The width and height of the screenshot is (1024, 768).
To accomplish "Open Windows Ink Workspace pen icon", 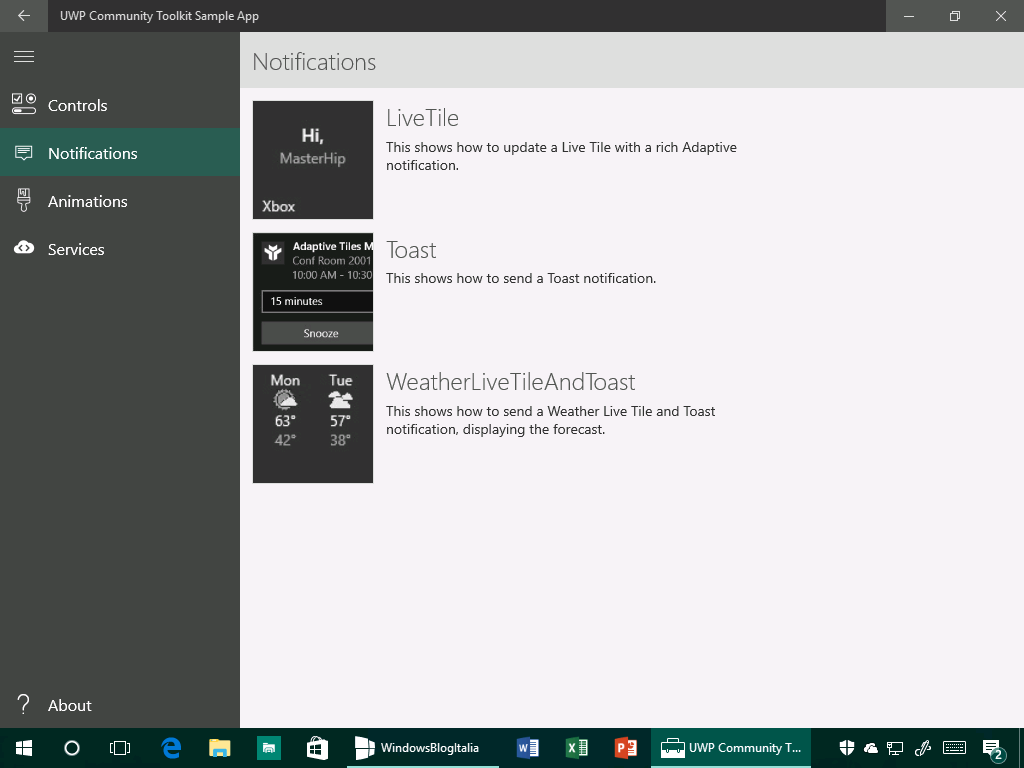I will [922, 748].
